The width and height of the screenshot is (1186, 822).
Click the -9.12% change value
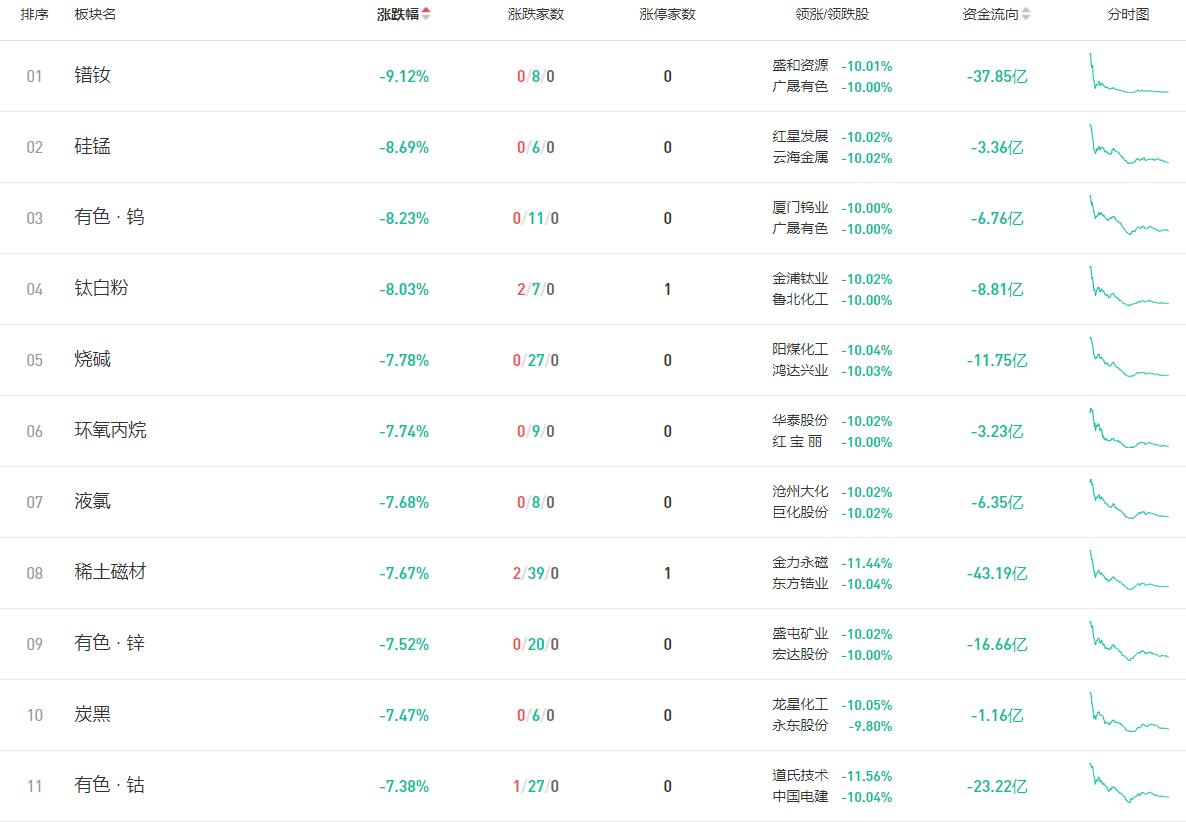pyautogui.click(x=404, y=76)
